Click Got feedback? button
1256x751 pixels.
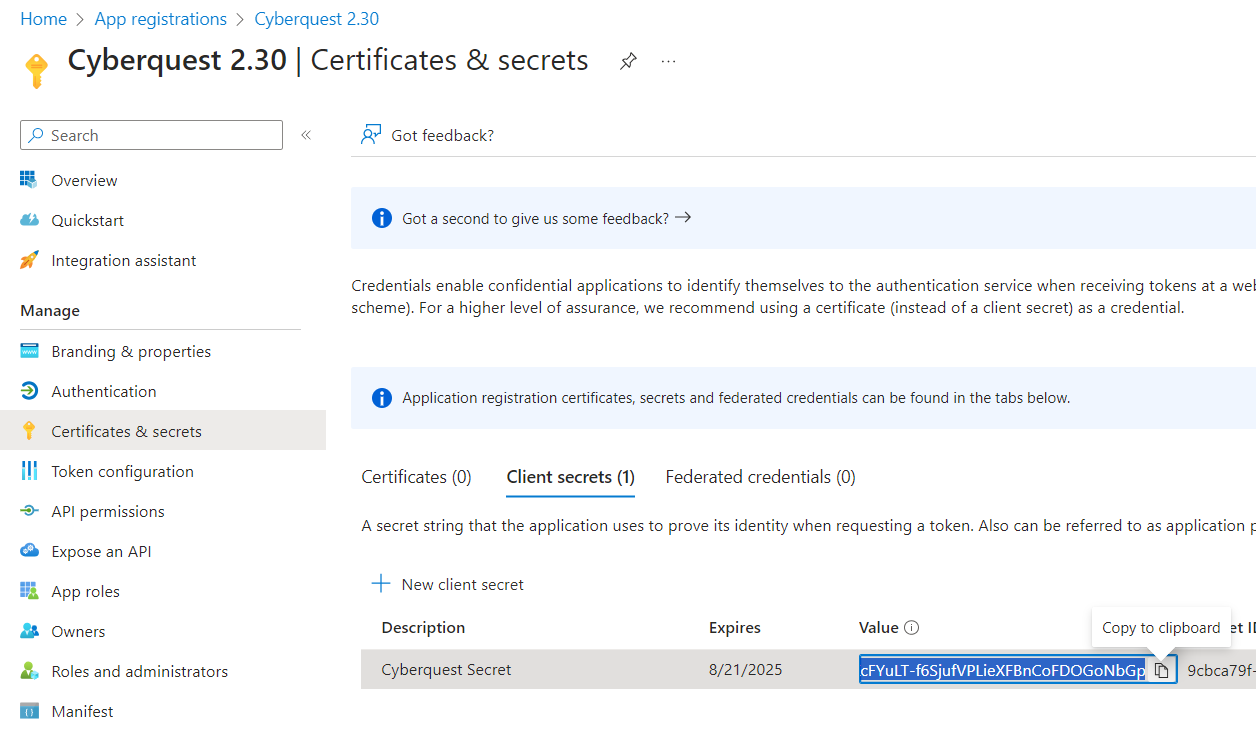(x=427, y=135)
